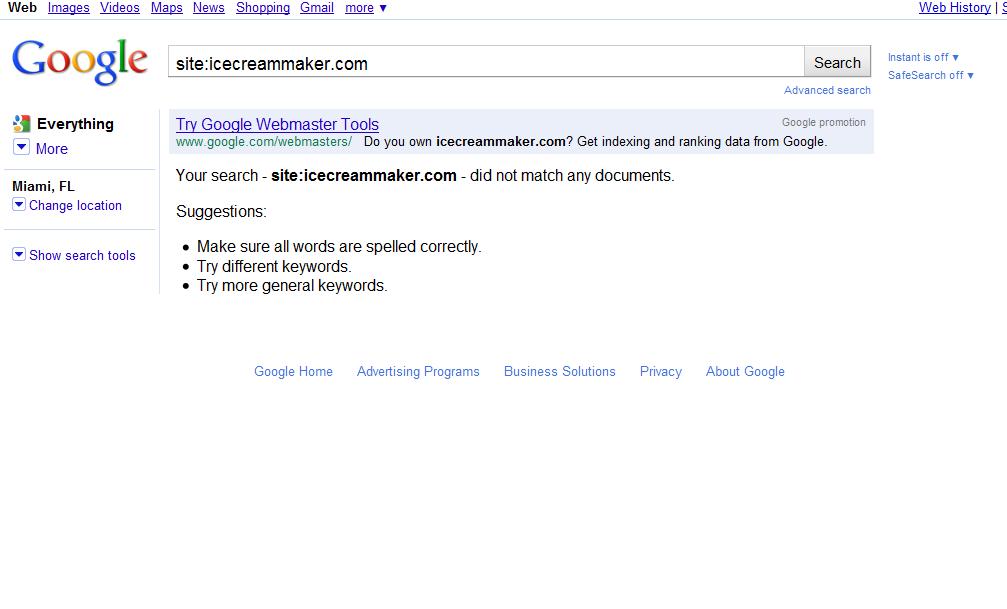Viewport: 1007px width, 609px height.
Task: Open the Advanced search link
Action: point(827,91)
